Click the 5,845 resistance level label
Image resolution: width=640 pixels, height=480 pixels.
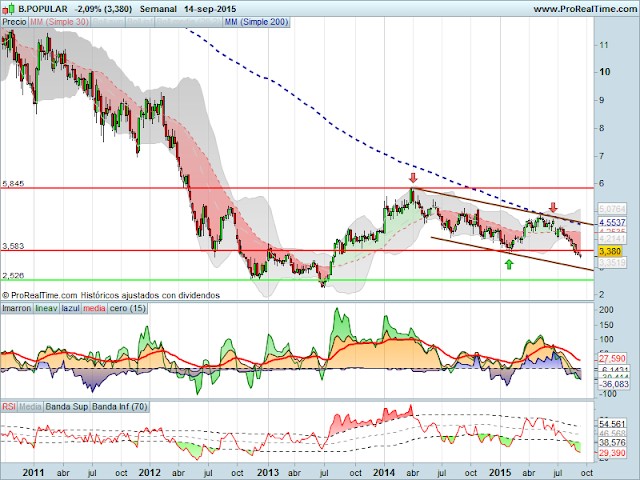click(x=13, y=184)
